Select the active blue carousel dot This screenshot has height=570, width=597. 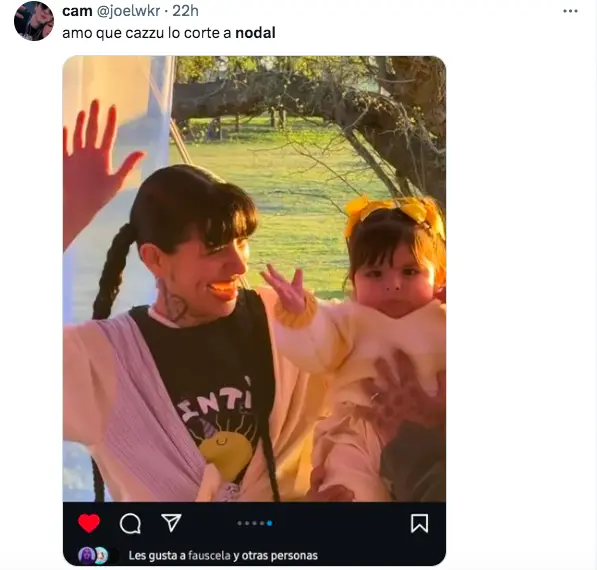(x=270, y=524)
